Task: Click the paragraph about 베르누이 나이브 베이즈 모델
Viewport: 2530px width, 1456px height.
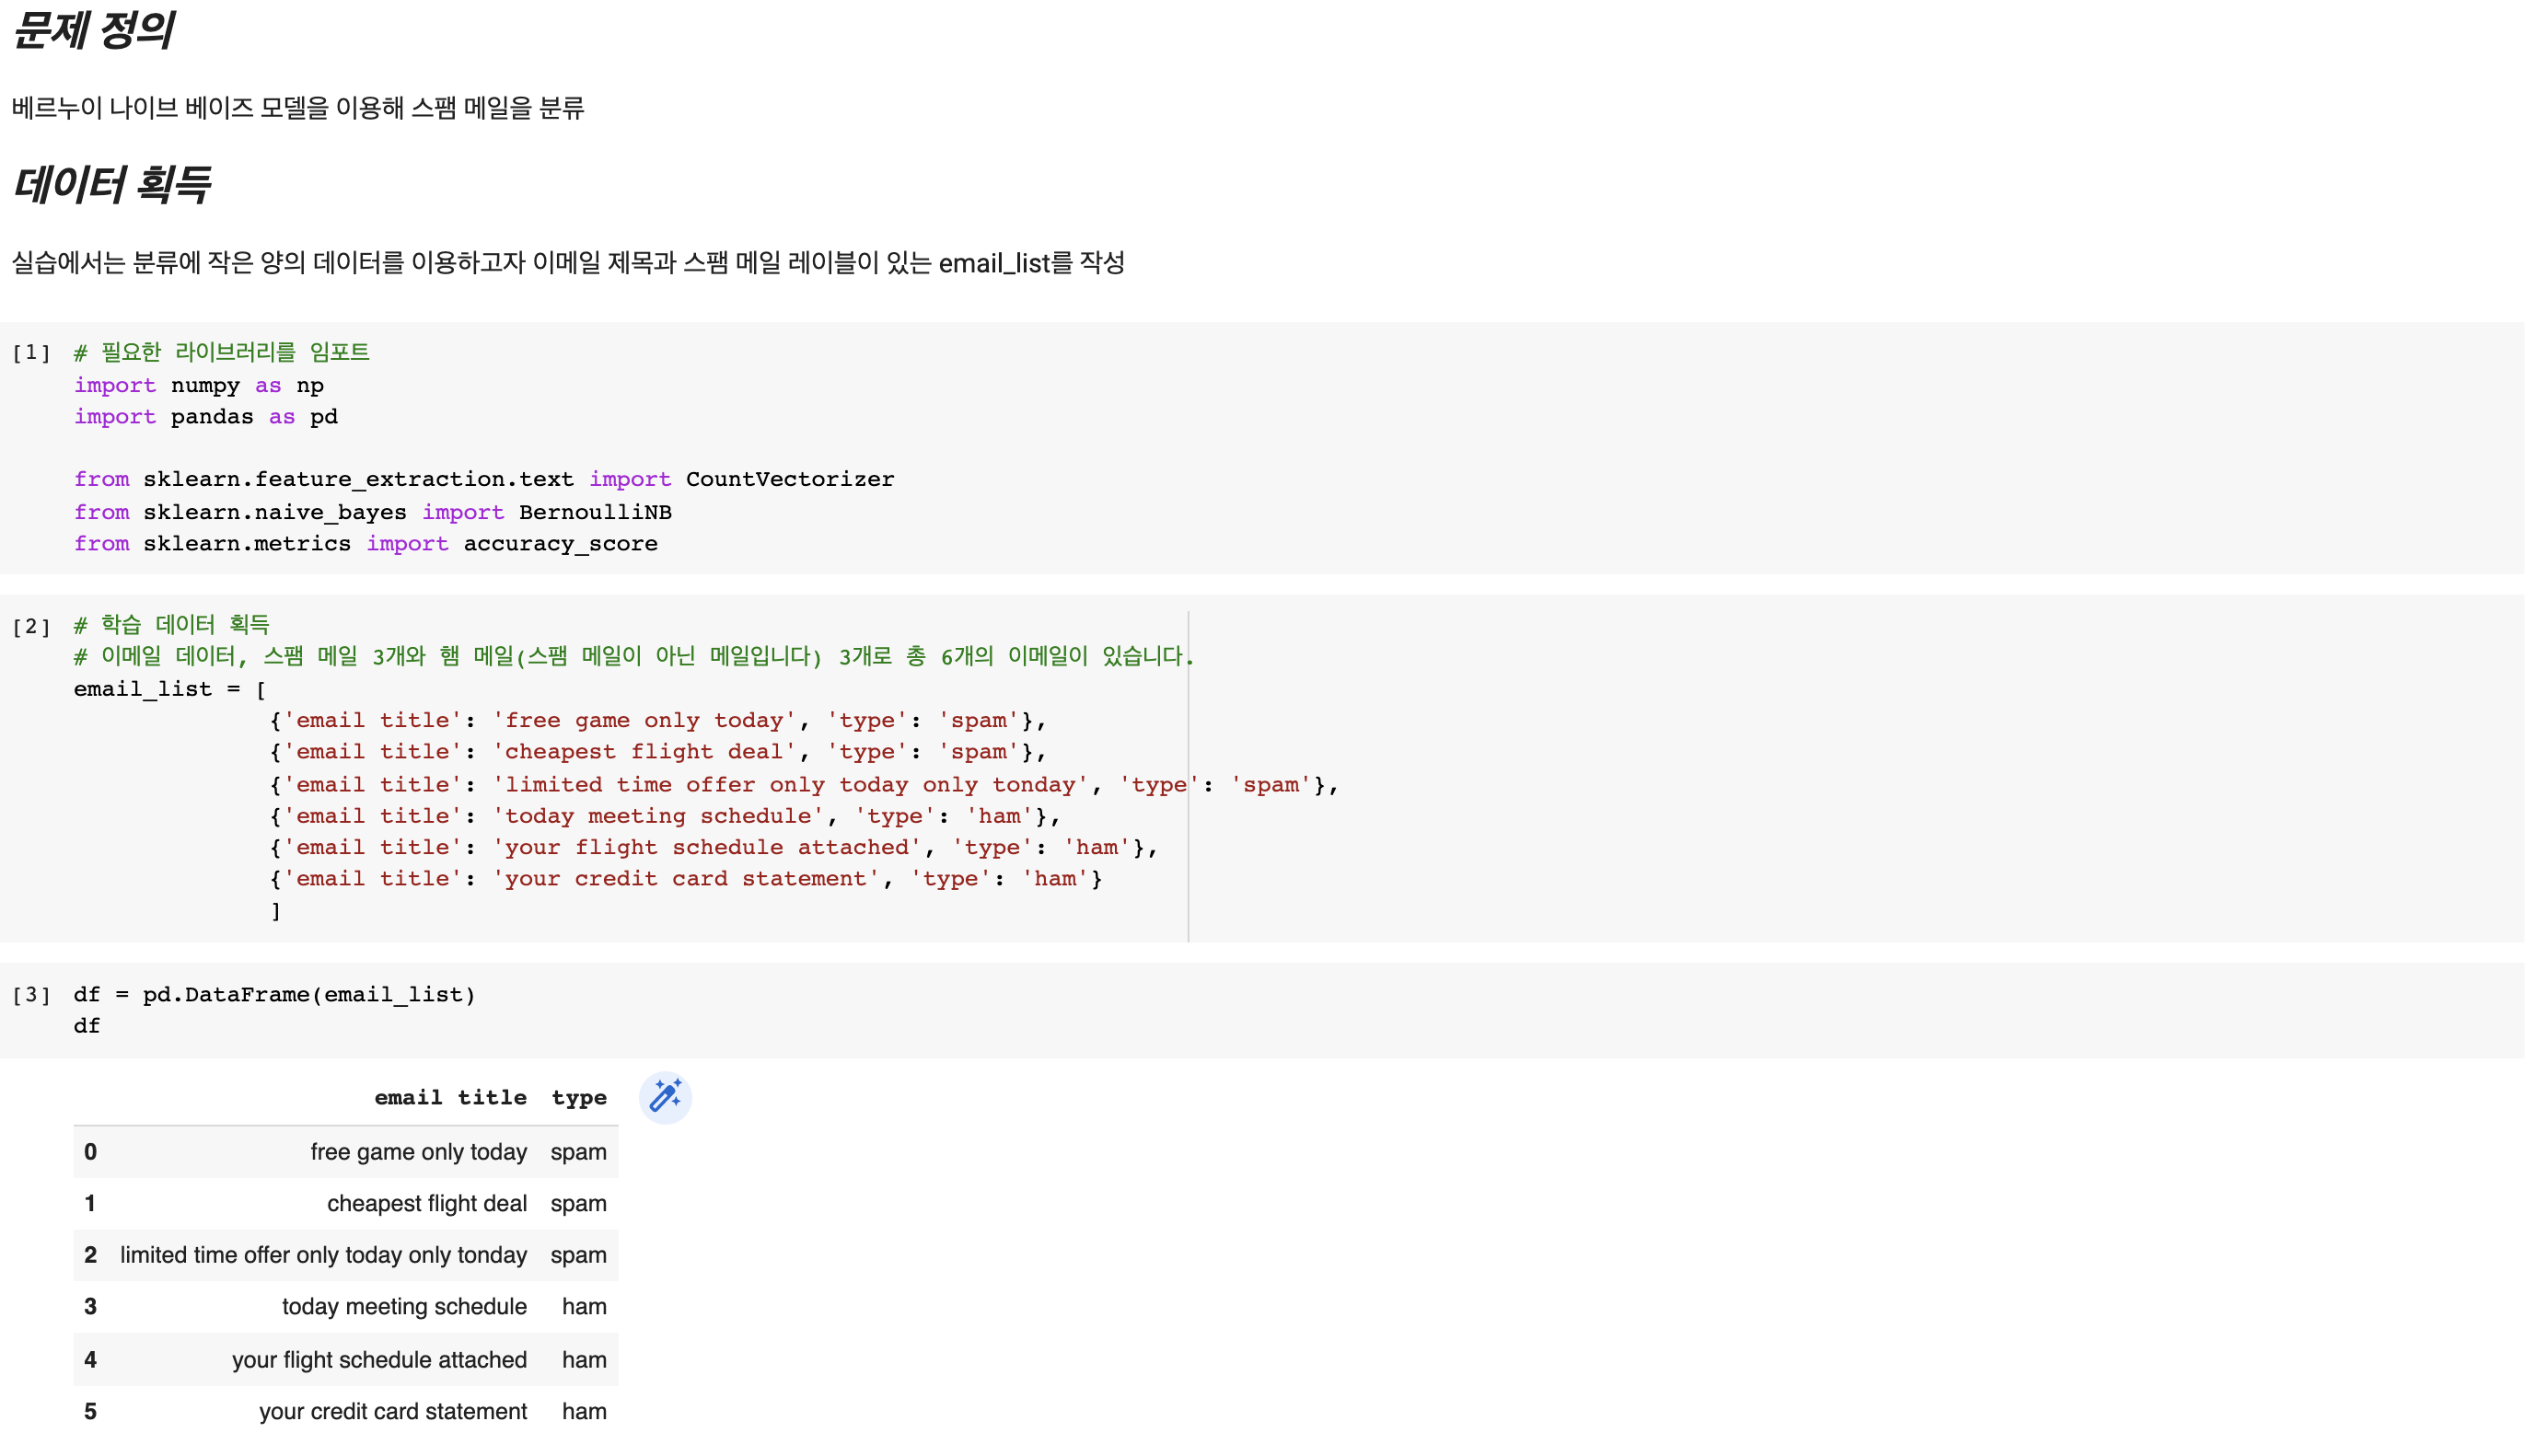Action: 298,108
